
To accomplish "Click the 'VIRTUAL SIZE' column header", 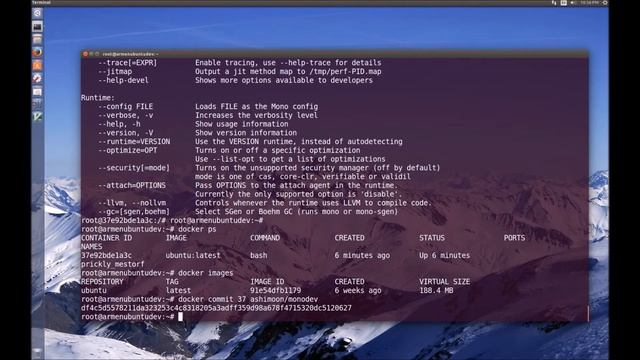I will [444, 282].
